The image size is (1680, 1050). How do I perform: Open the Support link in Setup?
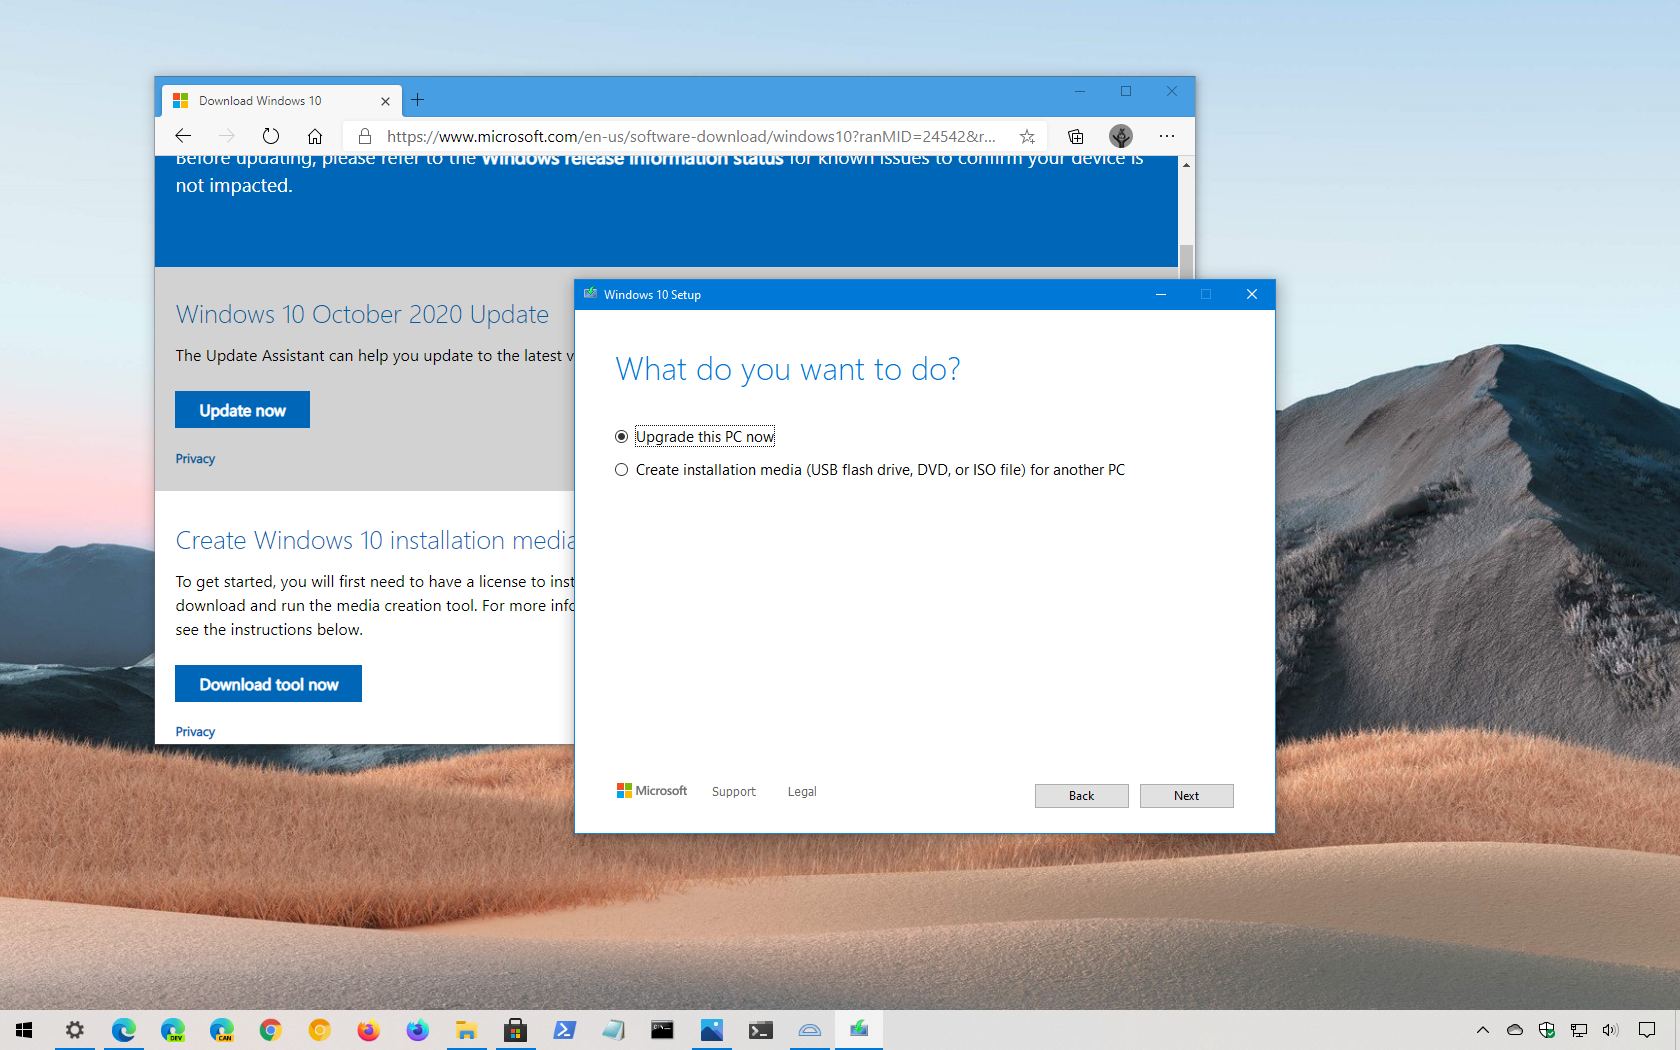734,792
